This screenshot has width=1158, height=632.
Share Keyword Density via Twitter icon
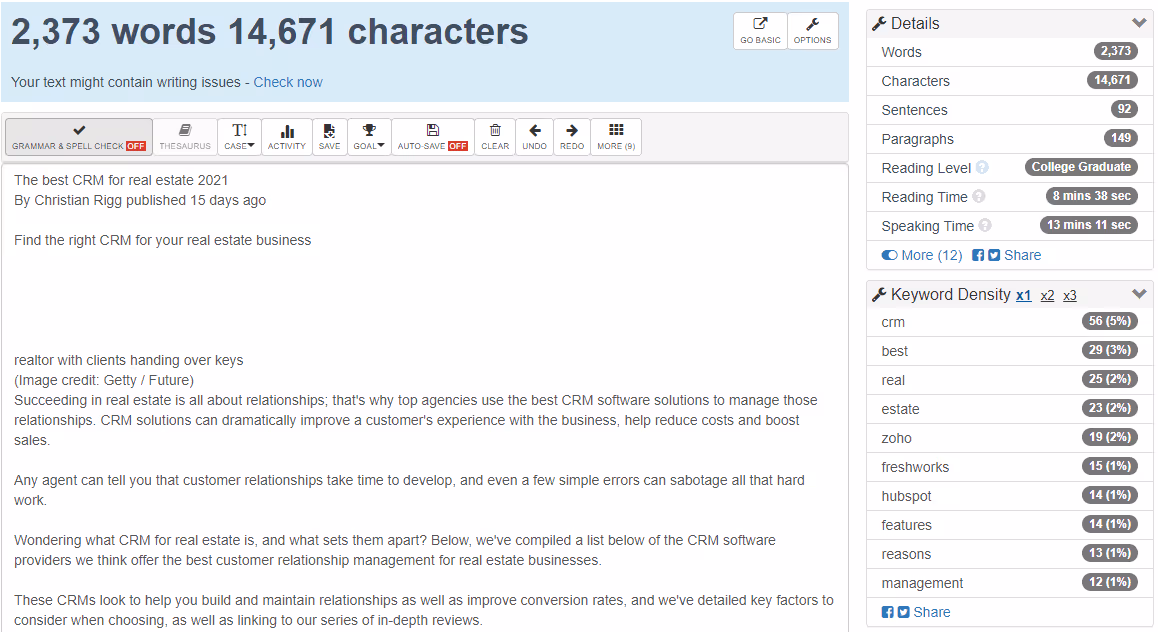(903, 612)
